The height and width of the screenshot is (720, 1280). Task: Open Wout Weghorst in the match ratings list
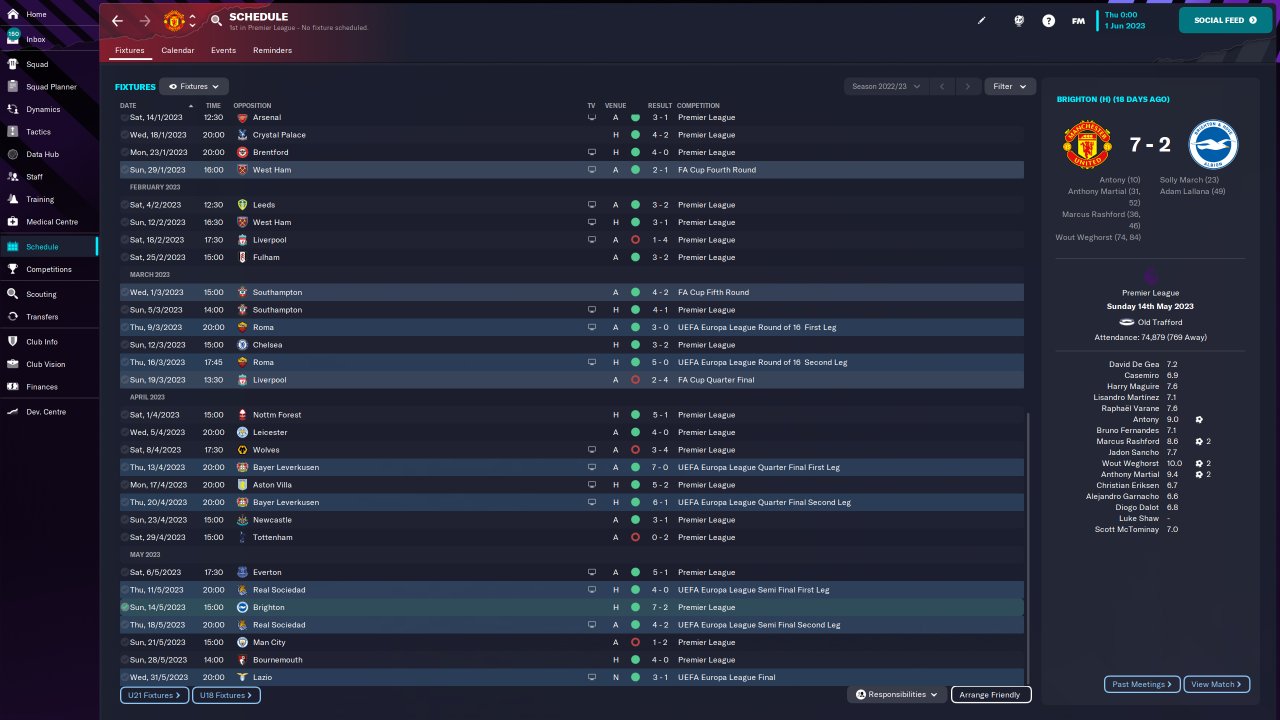(1130, 464)
